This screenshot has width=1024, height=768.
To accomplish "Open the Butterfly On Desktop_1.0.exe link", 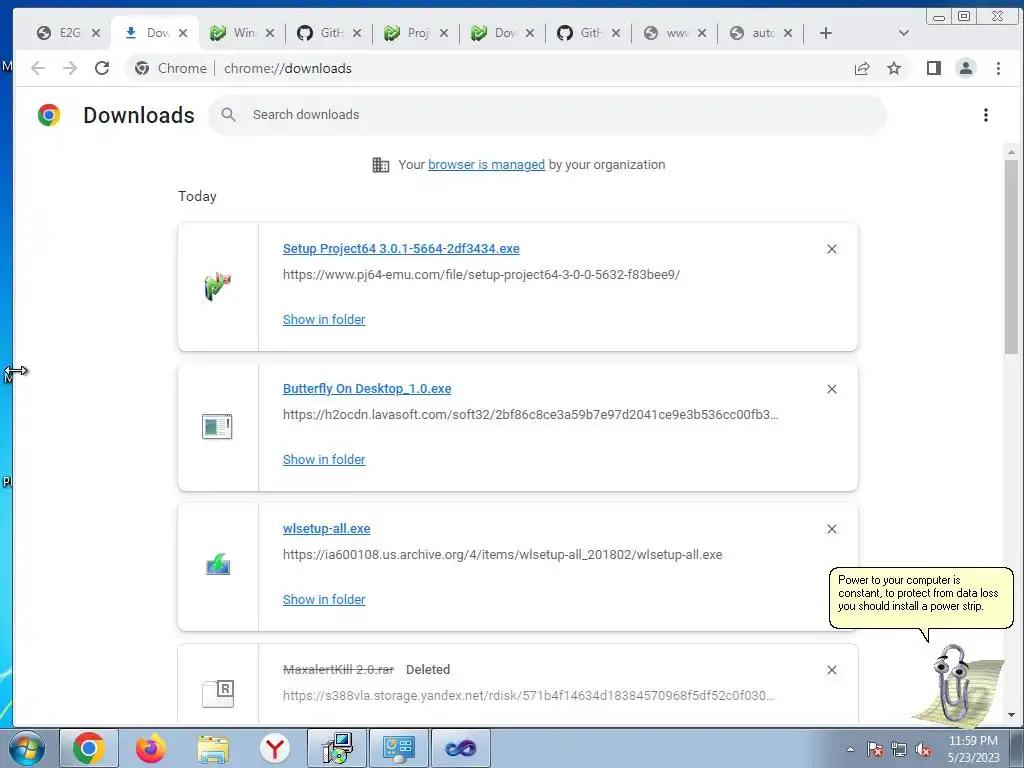I will 367,389.
